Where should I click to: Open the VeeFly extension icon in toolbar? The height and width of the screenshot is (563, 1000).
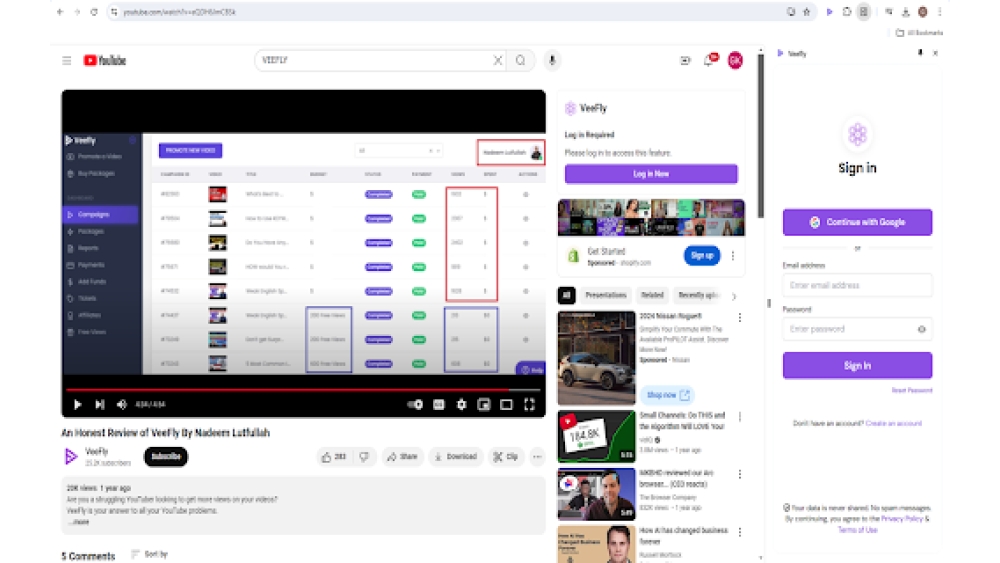tap(829, 11)
